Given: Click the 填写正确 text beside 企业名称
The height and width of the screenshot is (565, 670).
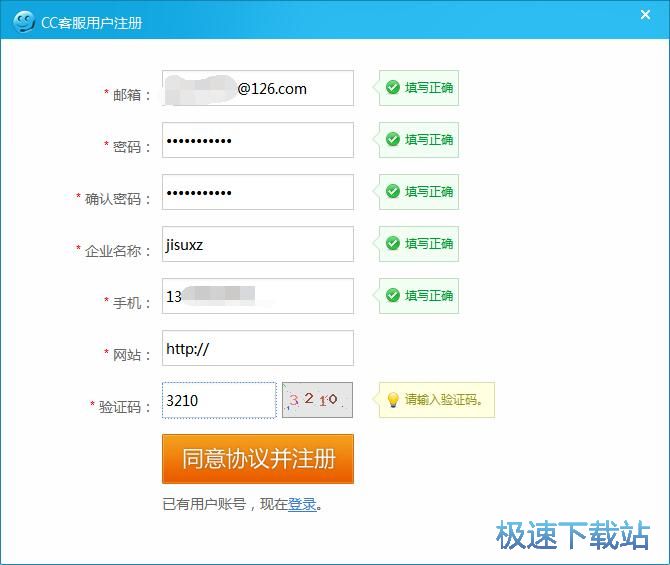Looking at the screenshot, I should tap(429, 244).
